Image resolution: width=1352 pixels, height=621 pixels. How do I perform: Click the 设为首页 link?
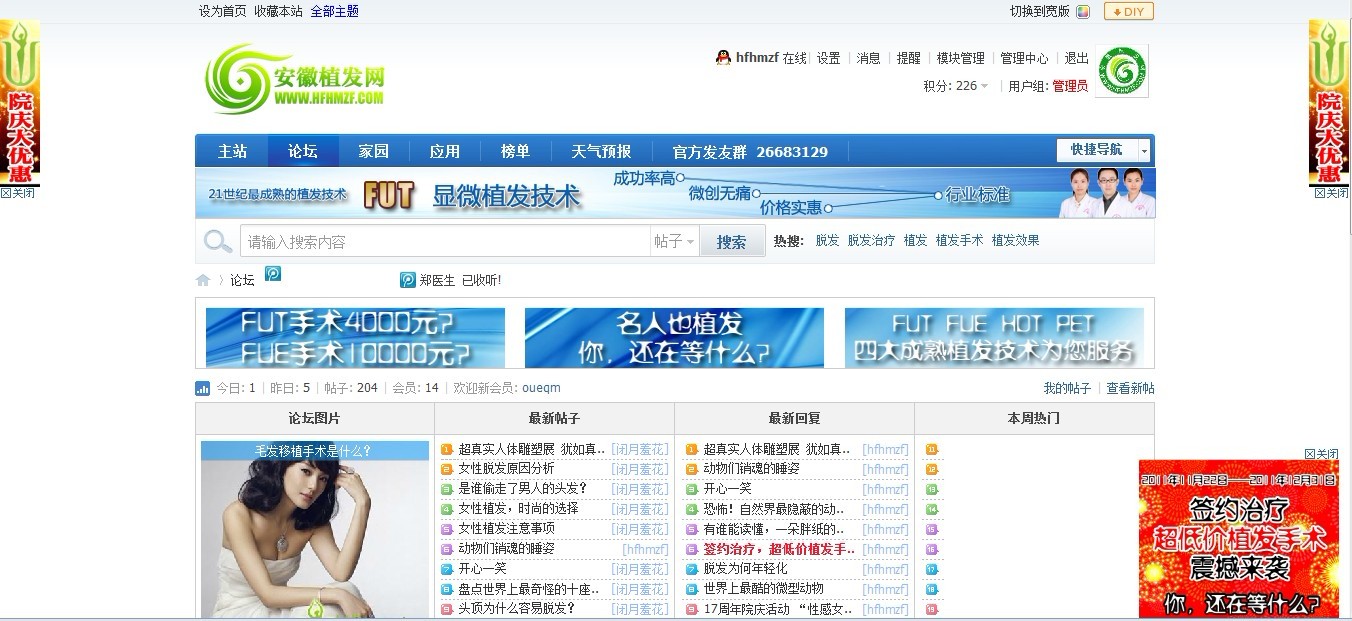(223, 12)
